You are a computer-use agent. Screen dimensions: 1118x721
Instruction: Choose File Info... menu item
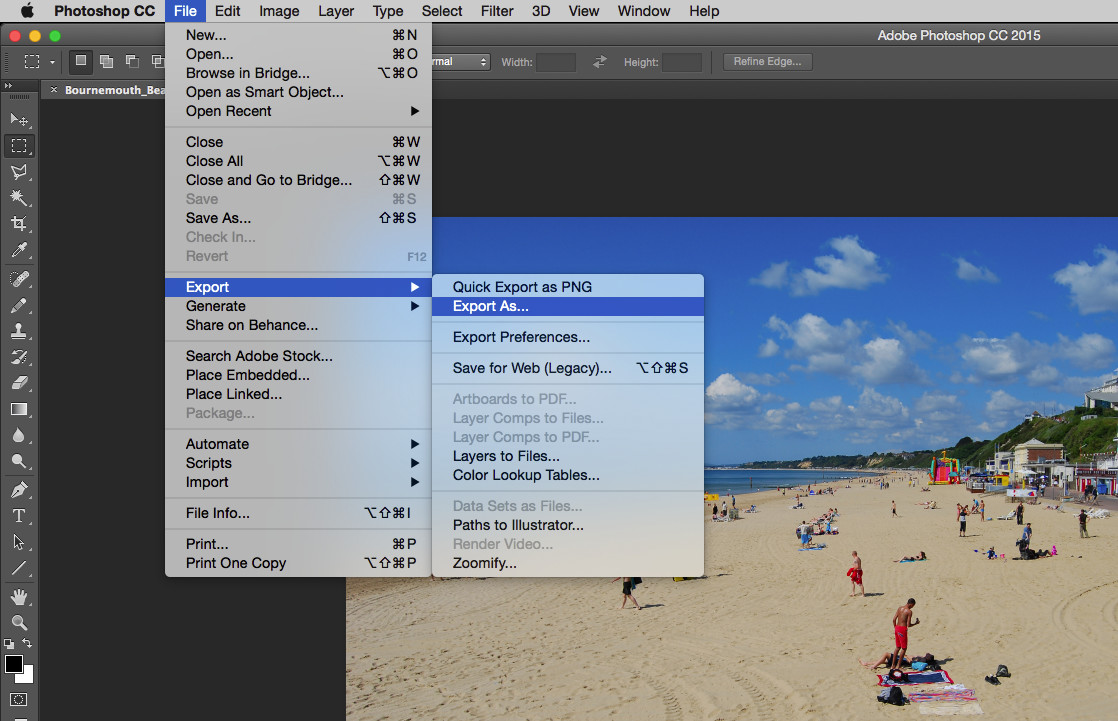(299, 513)
